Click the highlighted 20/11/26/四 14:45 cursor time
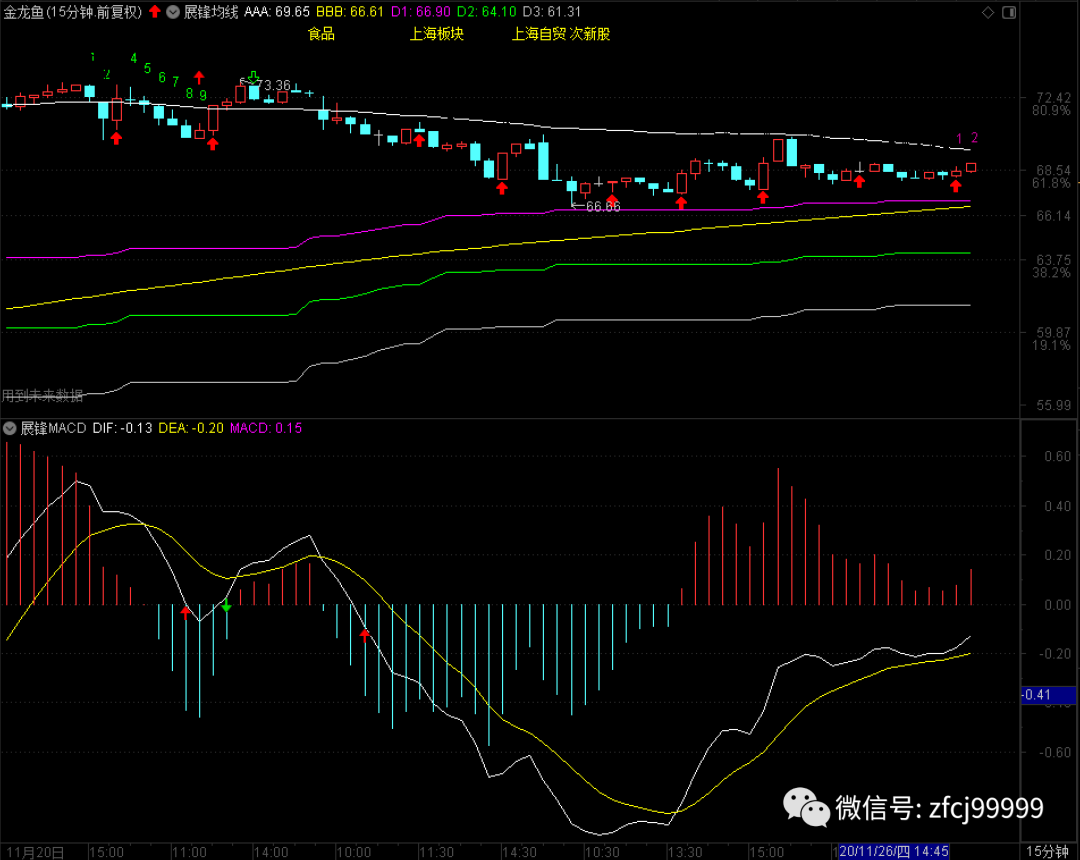1080x860 pixels. tap(893, 852)
